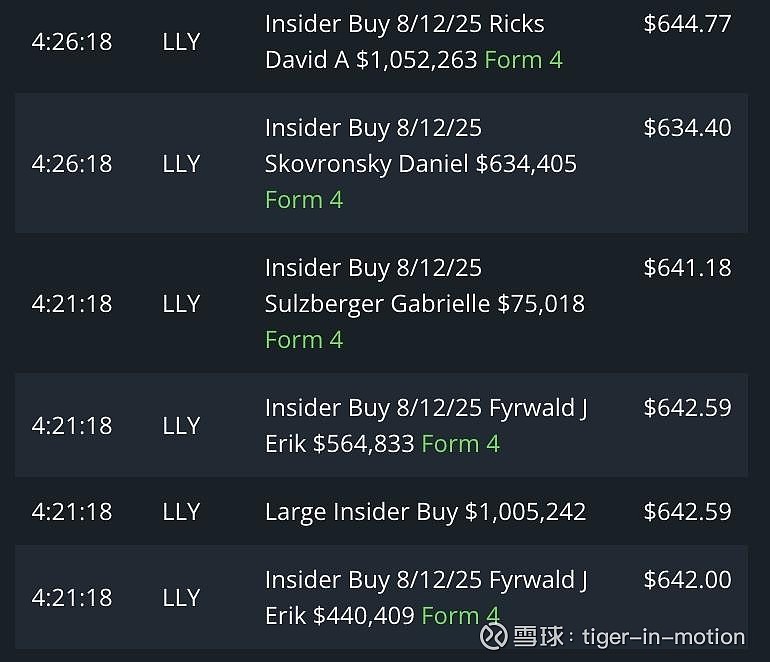770x662 pixels.
Task: Click the $641.18 price value
Action: 688,268
